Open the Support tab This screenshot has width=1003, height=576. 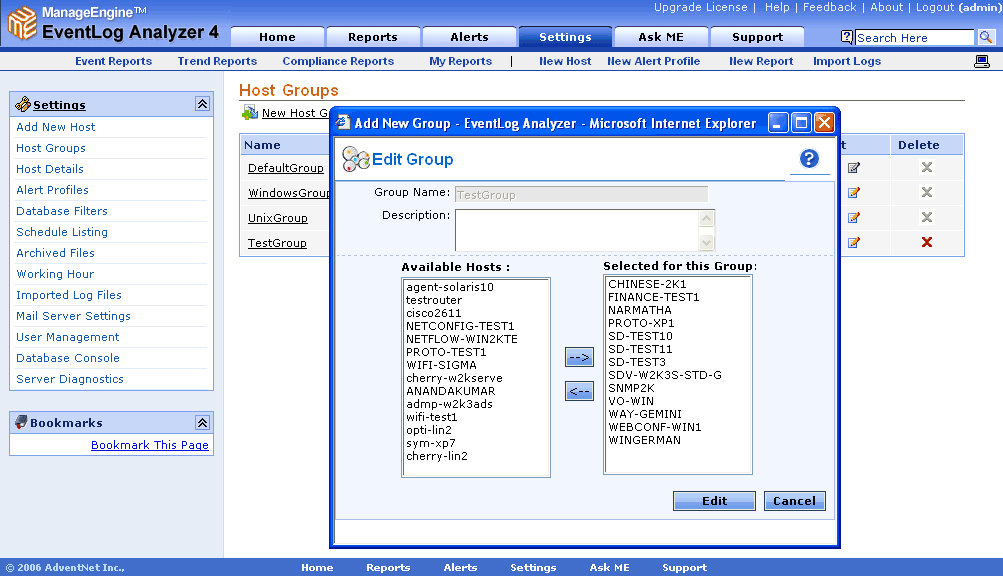click(x=757, y=37)
